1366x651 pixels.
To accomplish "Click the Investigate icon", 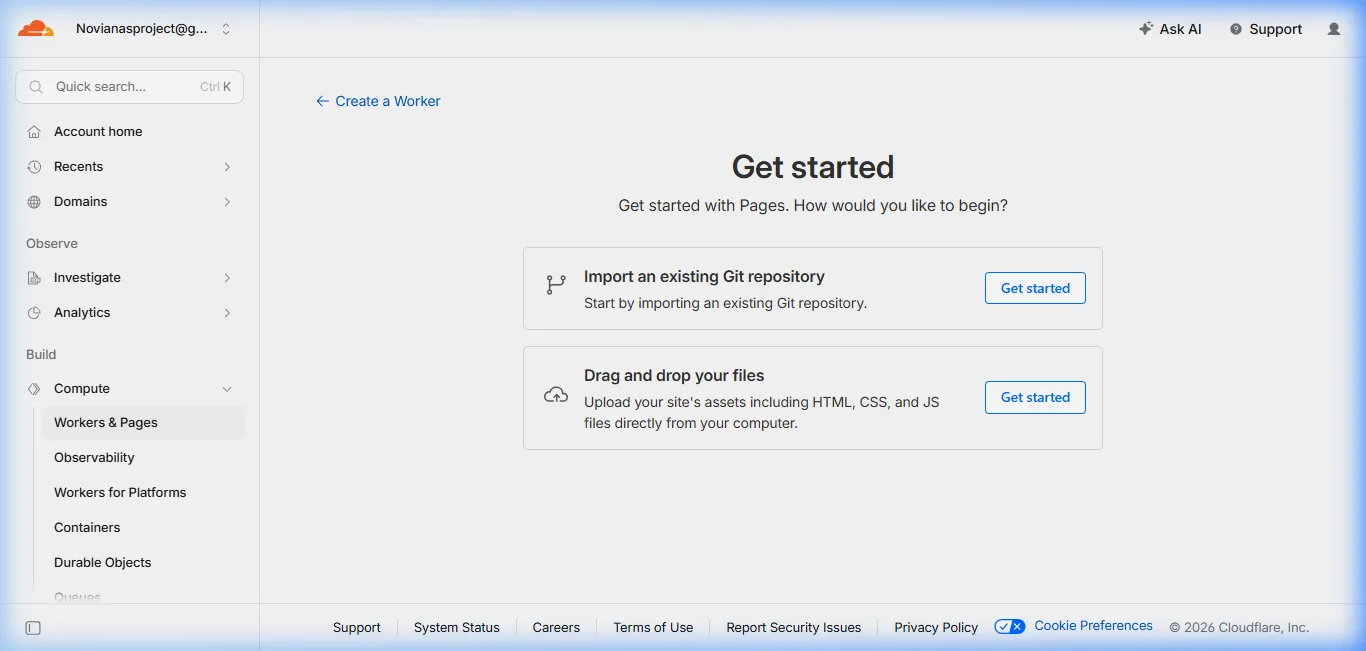I will click(x=34, y=278).
